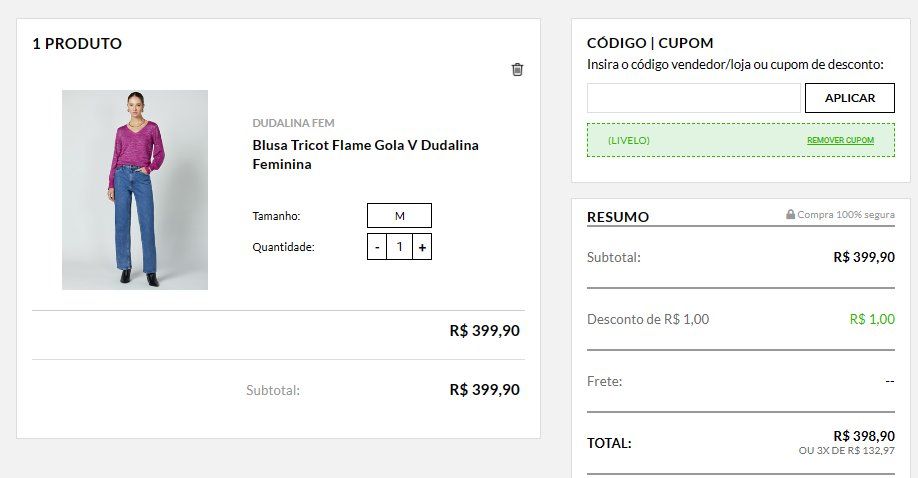The width and height of the screenshot is (918, 478).
Task: Click the Compra 100% segura text
Action: pos(845,214)
